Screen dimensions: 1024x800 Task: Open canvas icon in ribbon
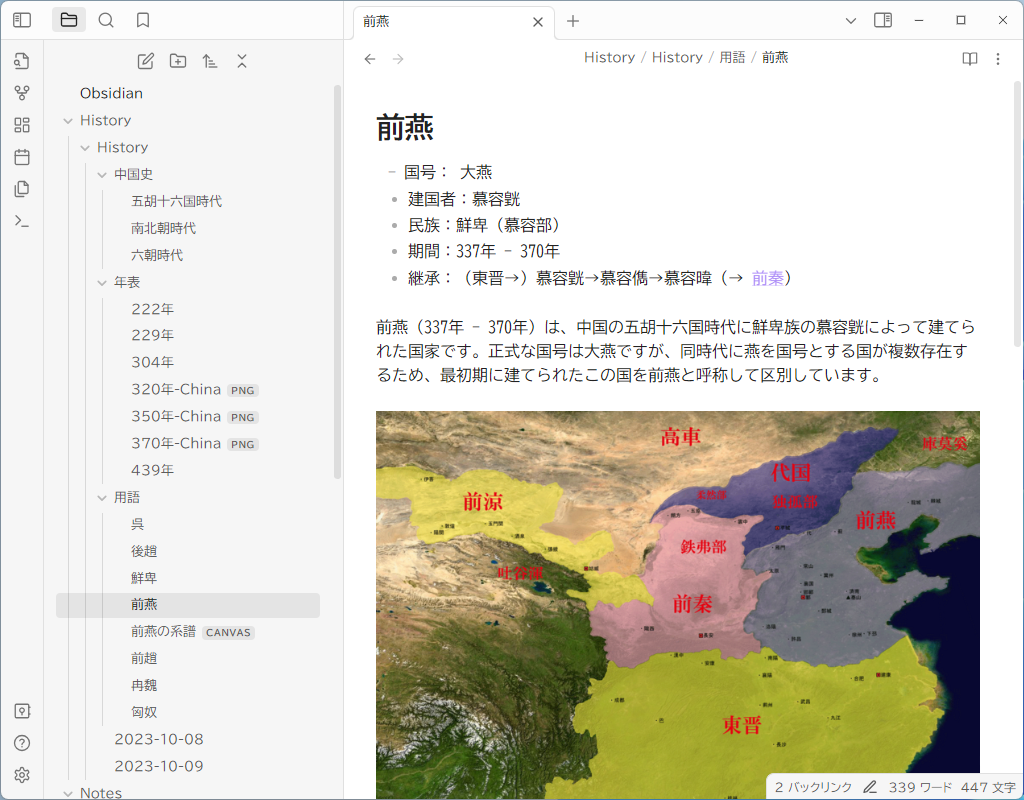pos(22,125)
